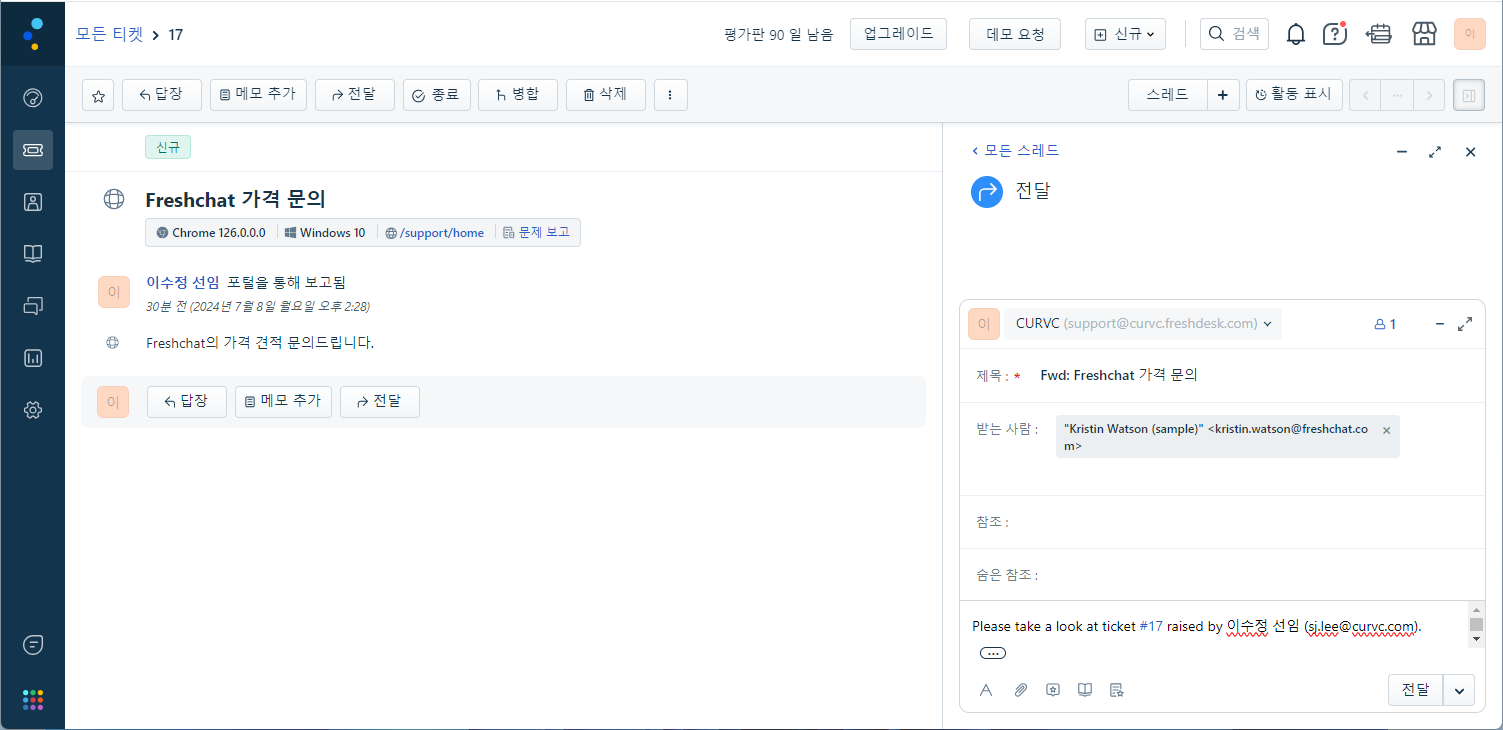Click the last icon in editor toolbar

[x=1117, y=690]
